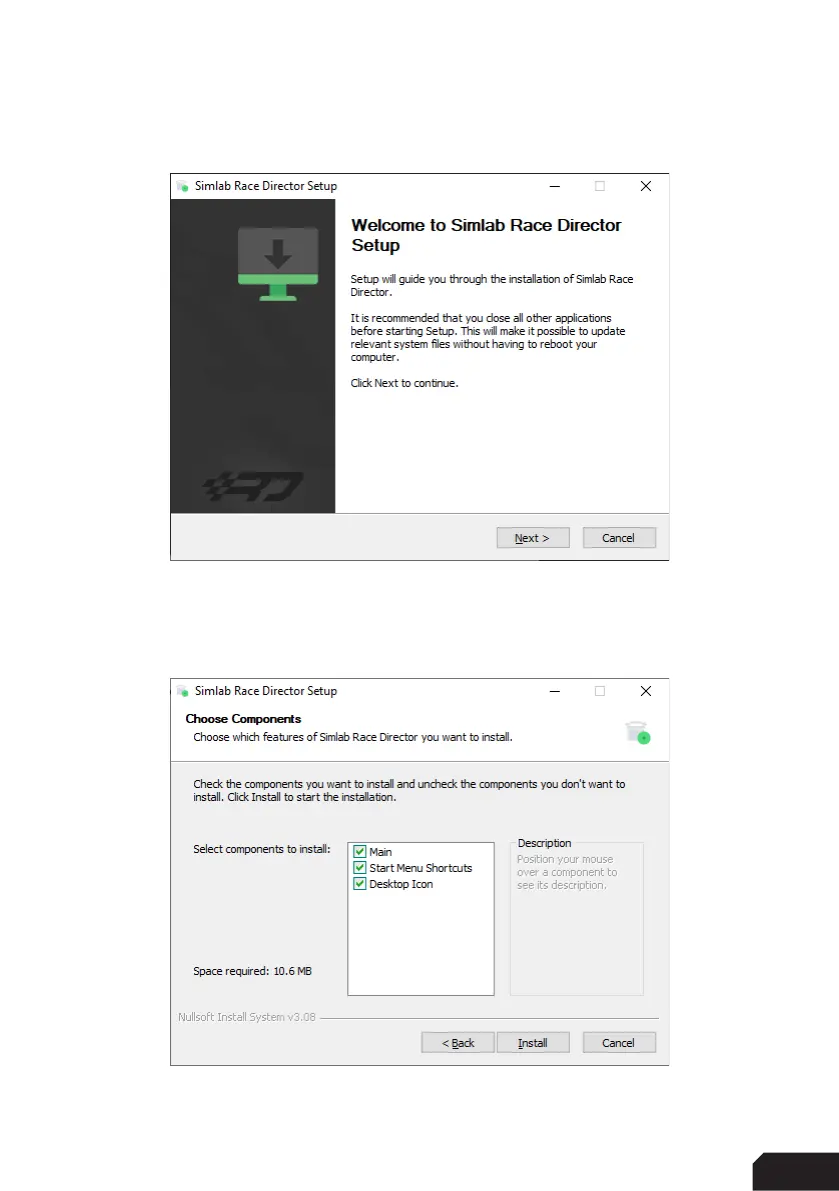Viewport: 839px width, 1191px height.
Task: Click the Select components to install label
Action: tap(262, 849)
